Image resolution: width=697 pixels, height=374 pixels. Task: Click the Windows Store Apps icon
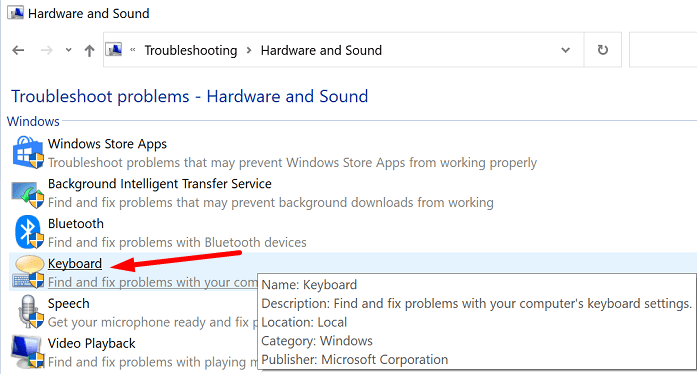click(28, 153)
